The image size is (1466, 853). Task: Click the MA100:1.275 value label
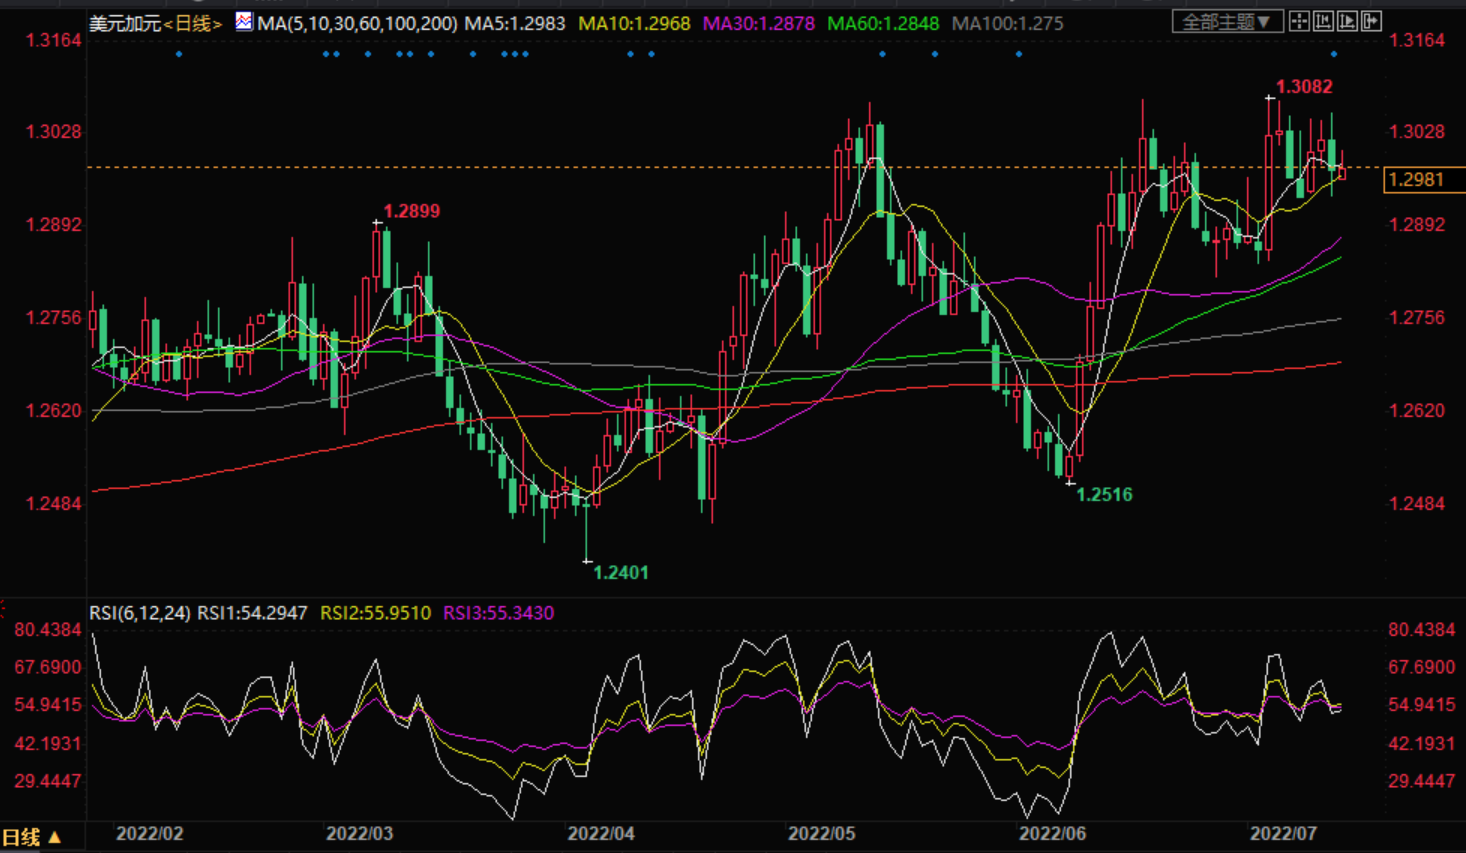pyautogui.click(x=1008, y=23)
